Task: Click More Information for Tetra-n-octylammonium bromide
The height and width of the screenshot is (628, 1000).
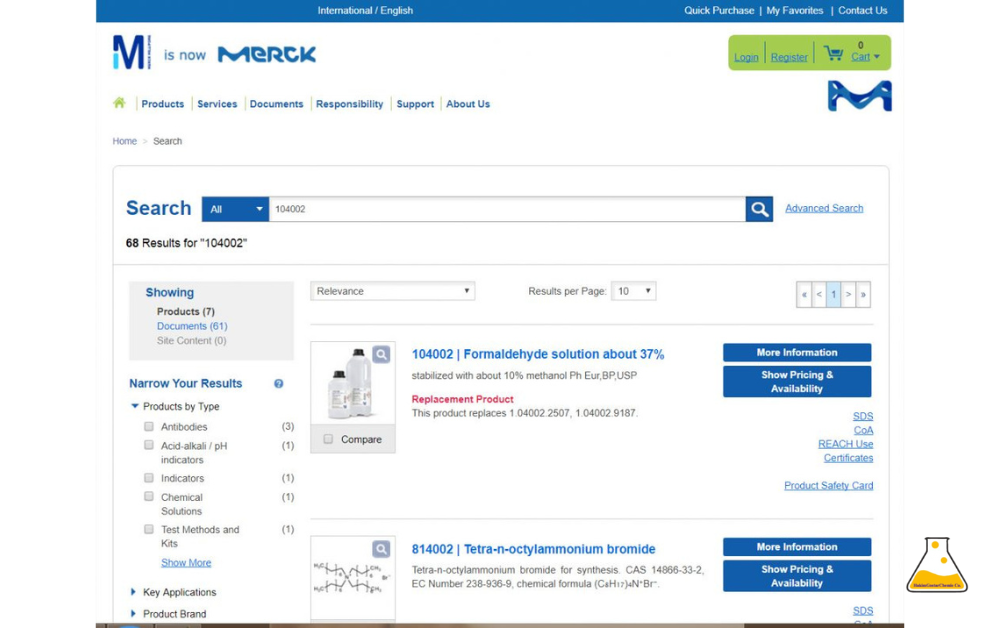Action: (797, 547)
